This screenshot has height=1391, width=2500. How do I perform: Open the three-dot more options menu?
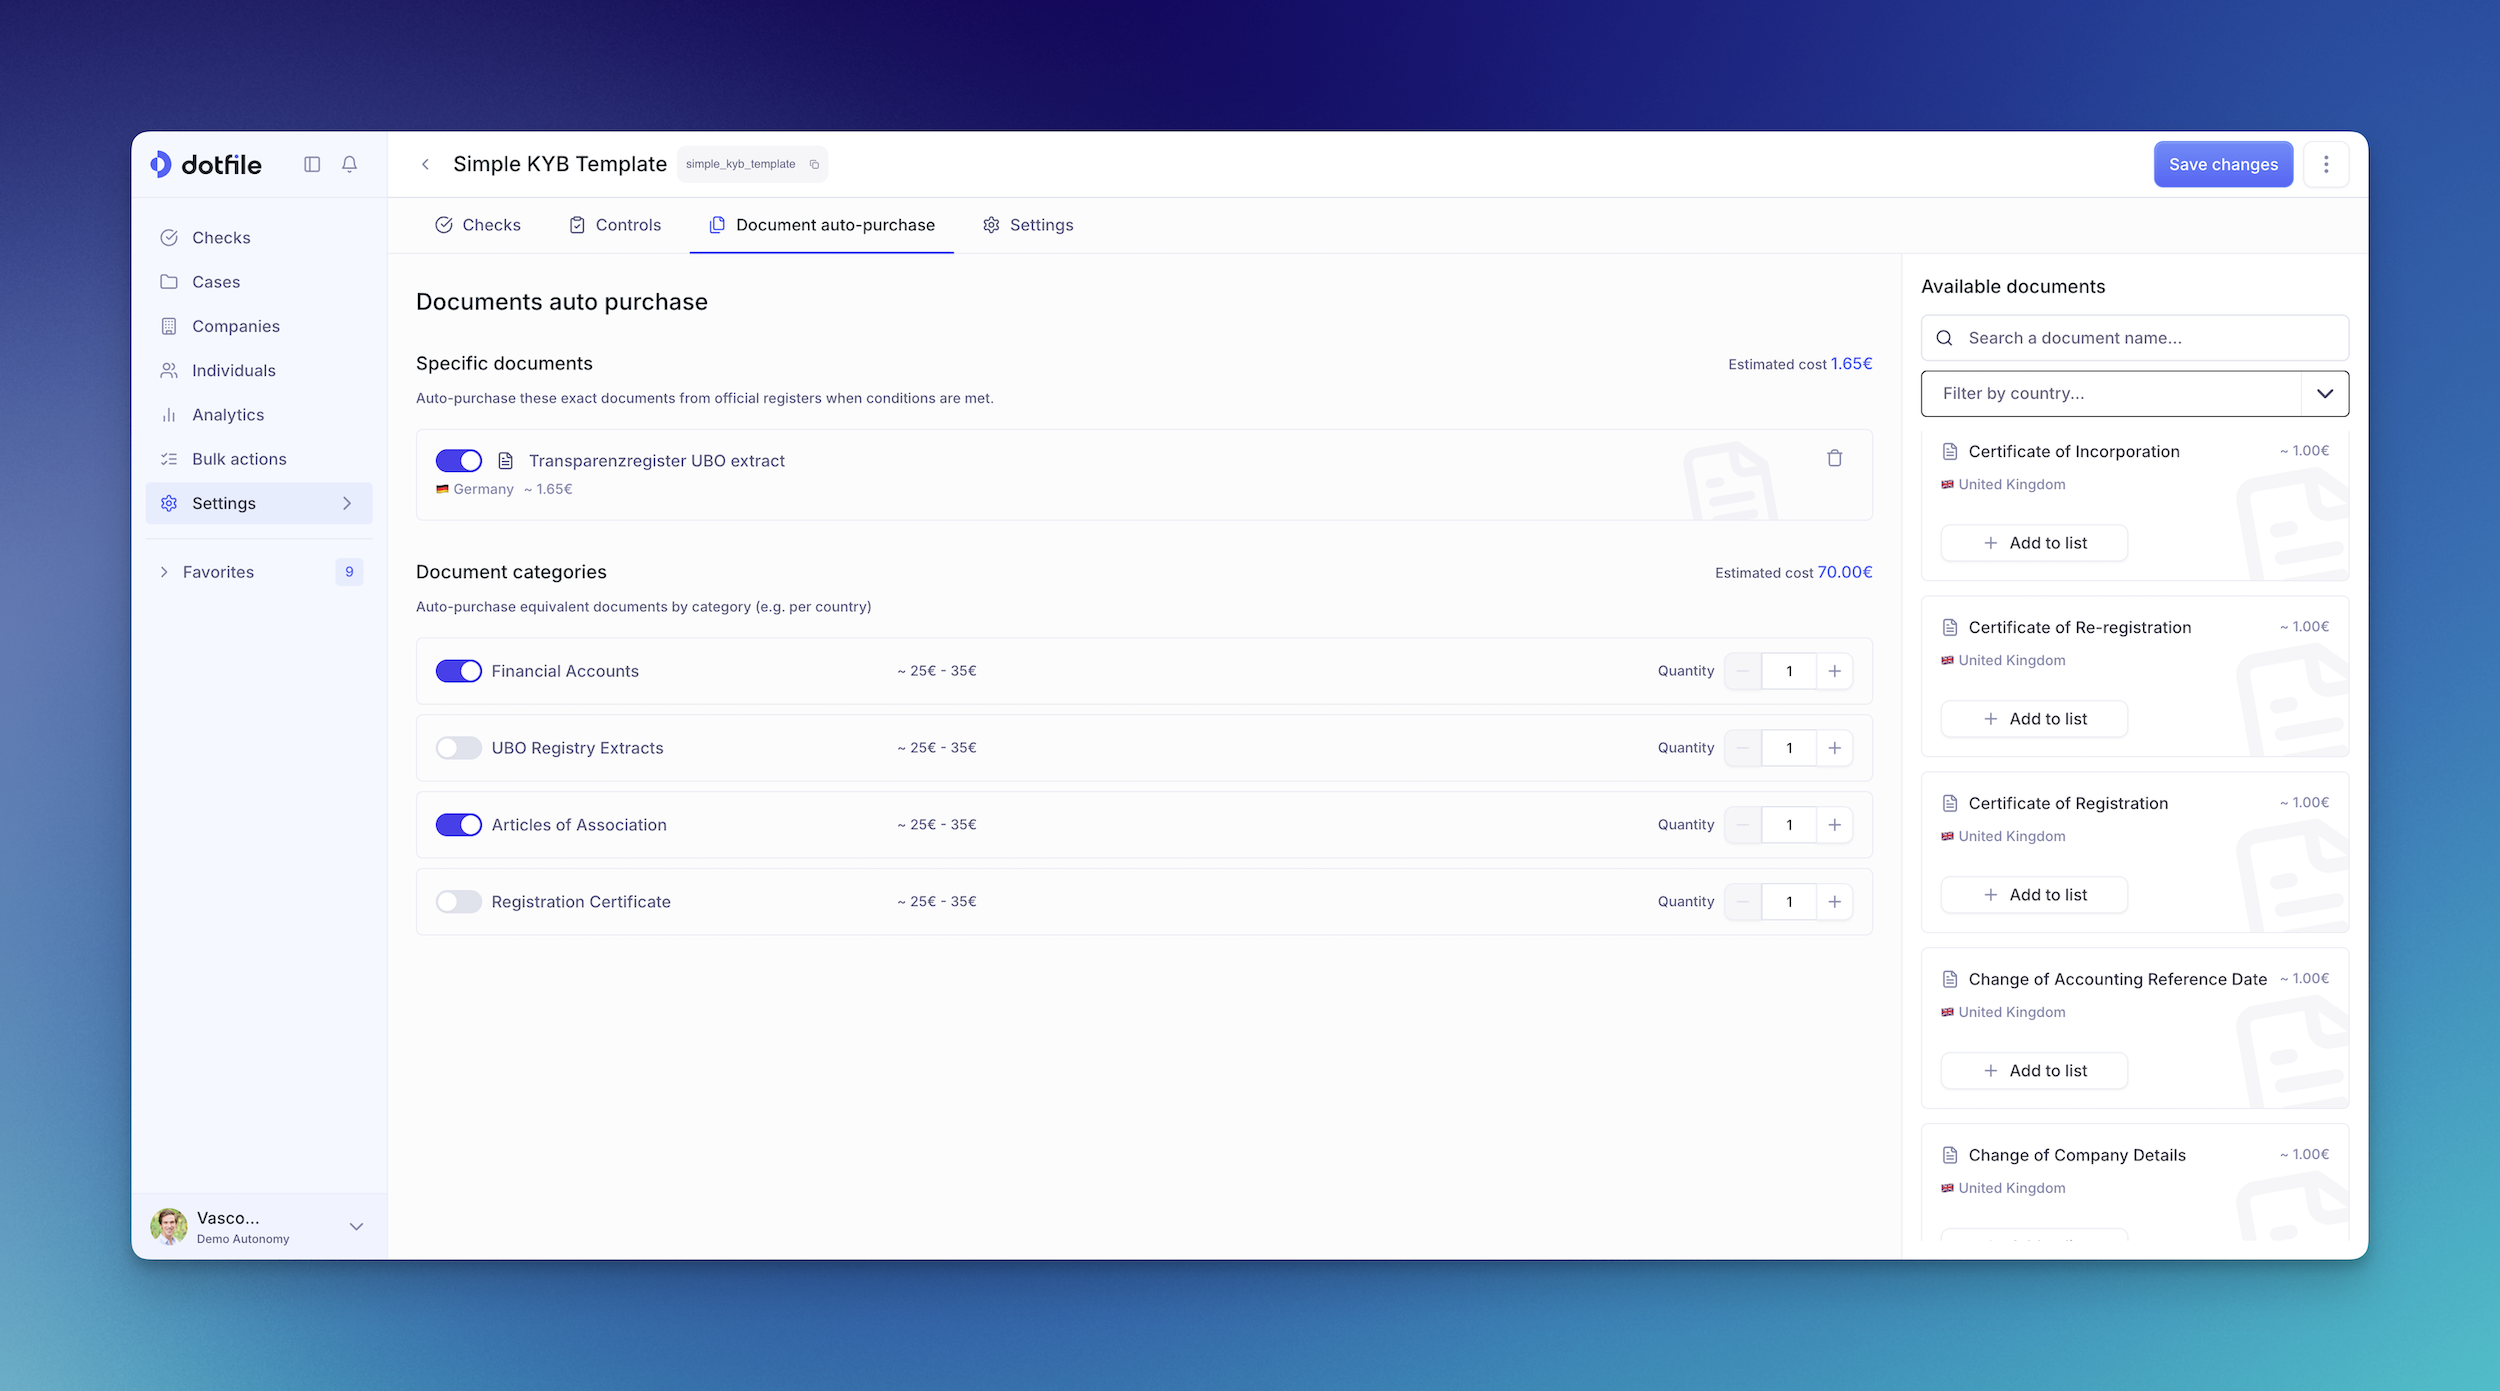pyautogui.click(x=2326, y=164)
